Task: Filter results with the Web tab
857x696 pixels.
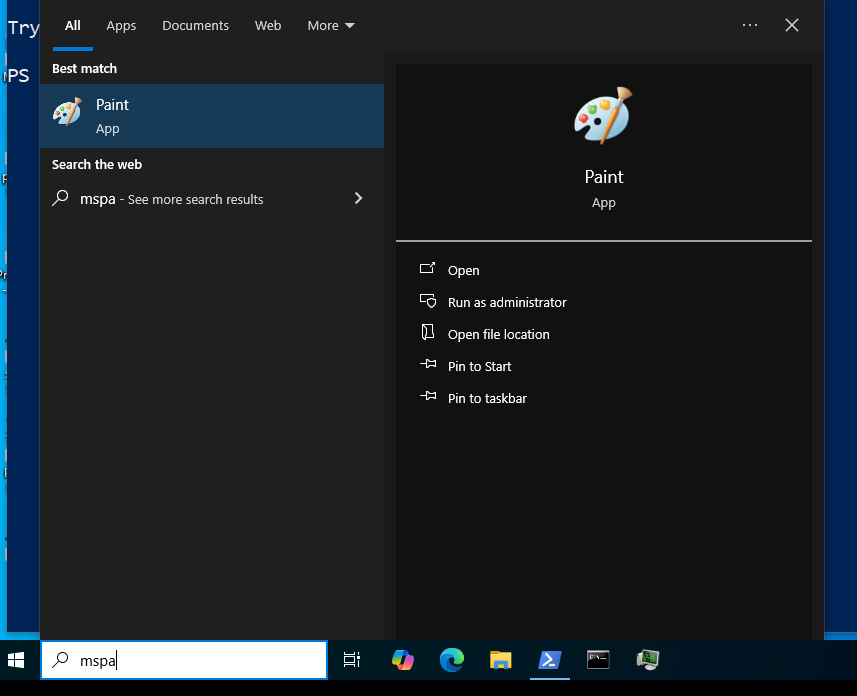Action: tap(268, 26)
